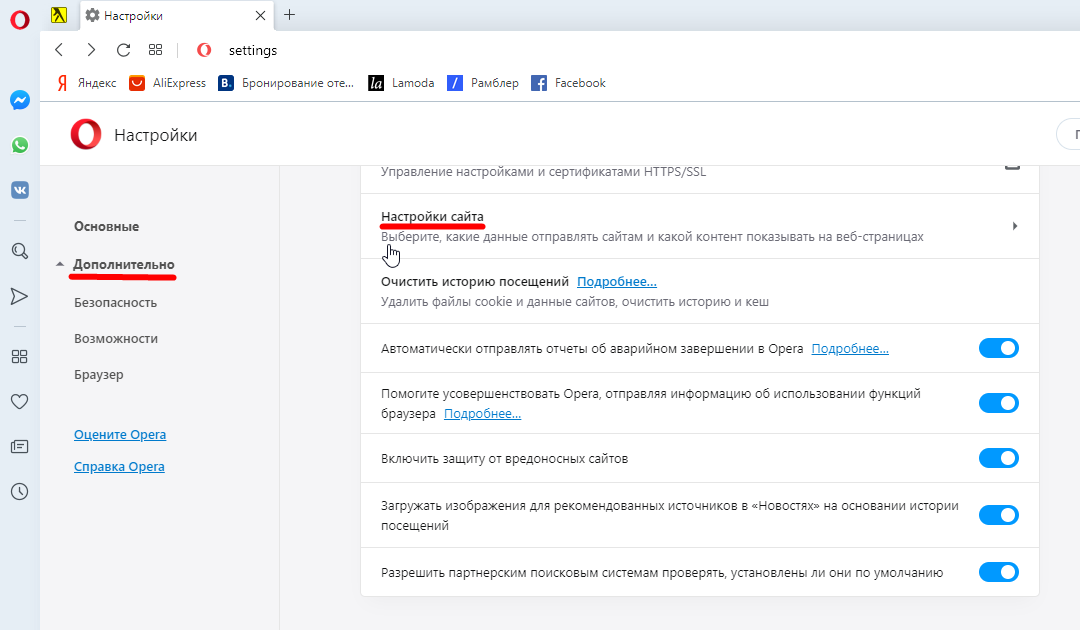Click Оцените Opera link
Viewport: 1080px width, 630px height.
click(120, 434)
